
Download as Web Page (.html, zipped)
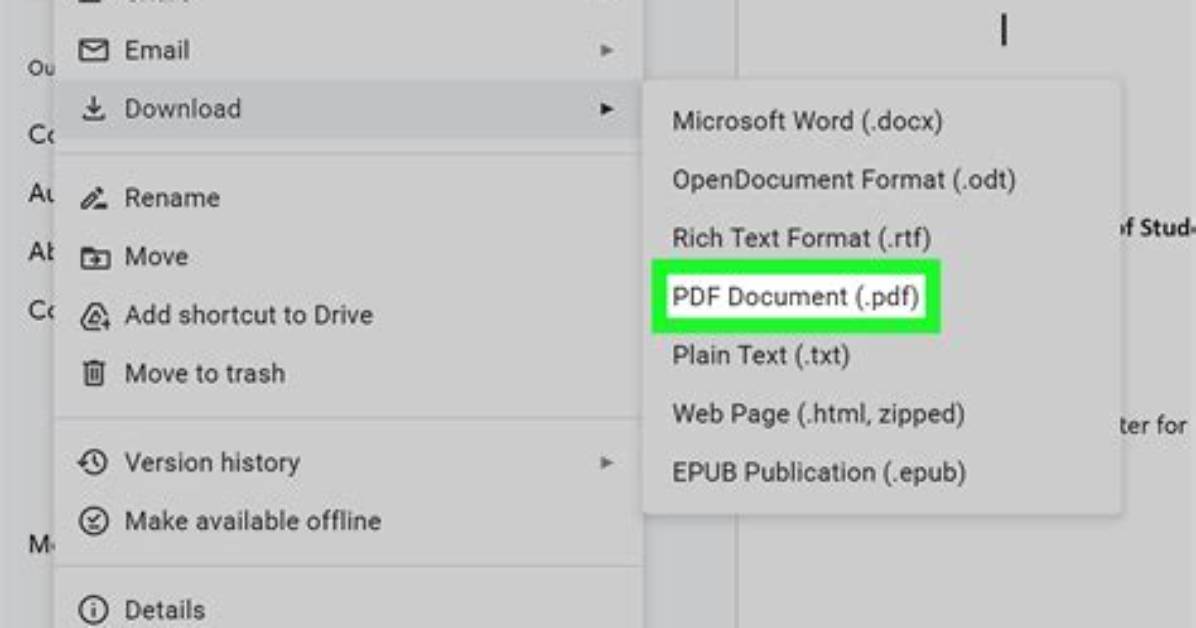coord(882,414)
